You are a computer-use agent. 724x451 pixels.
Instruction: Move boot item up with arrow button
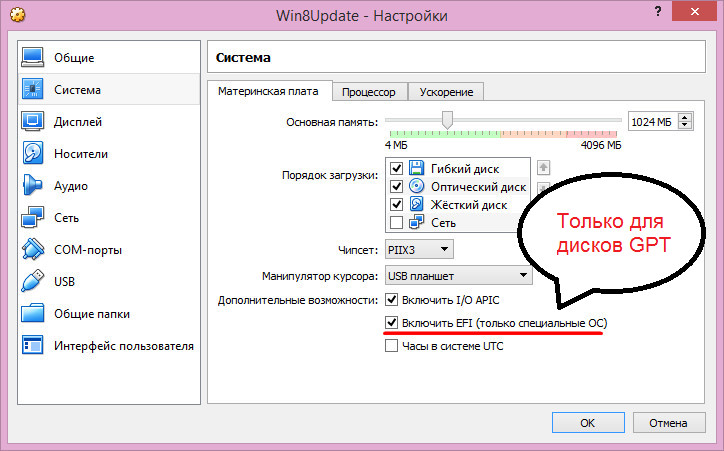click(x=543, y=167)
